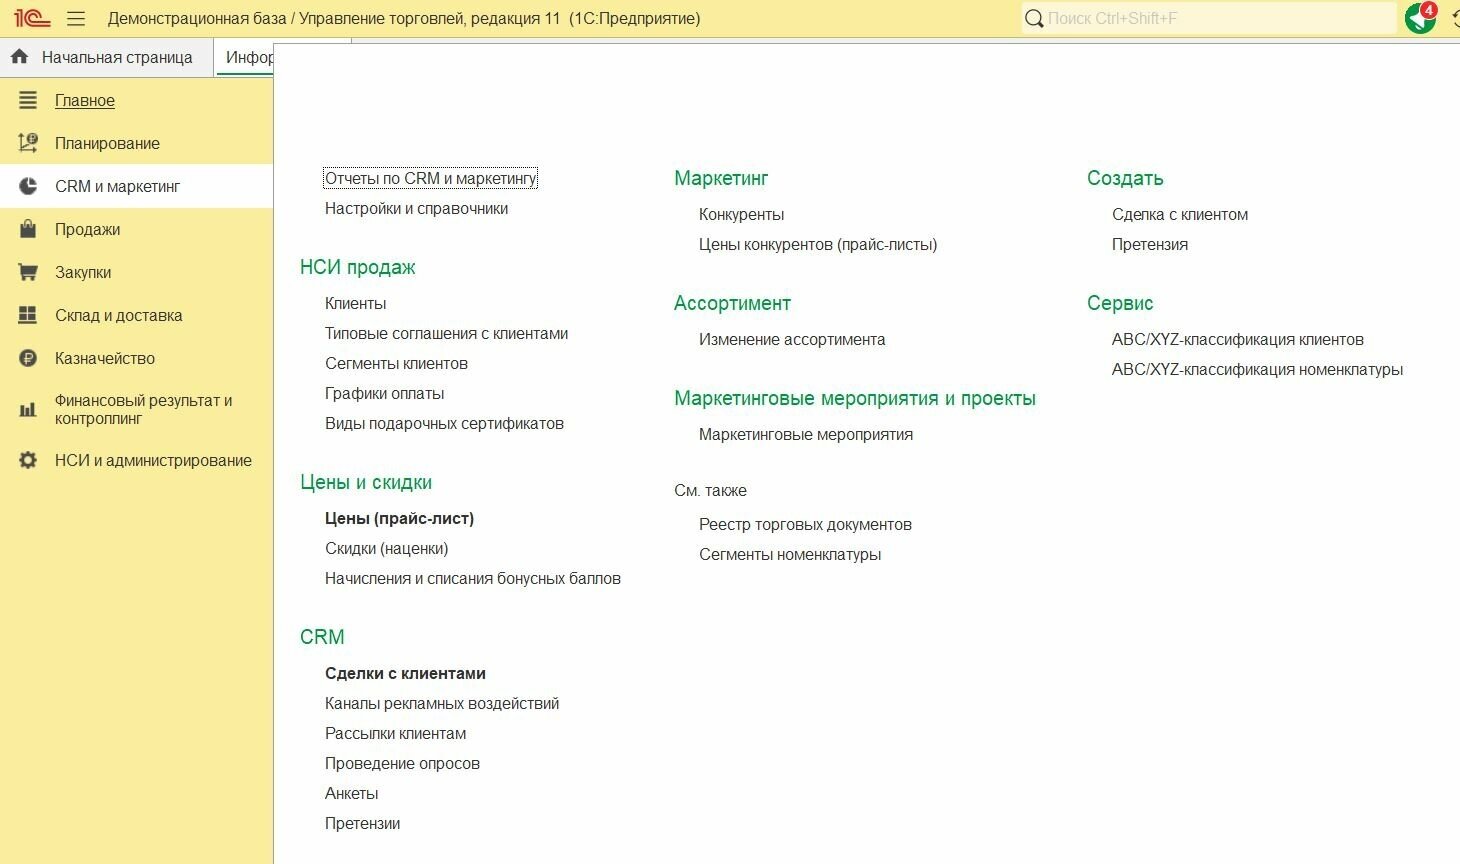Open Цены конкурентов (прайс-листы)
This screenshot has height=864, width=1460.
tap(818, 244)
